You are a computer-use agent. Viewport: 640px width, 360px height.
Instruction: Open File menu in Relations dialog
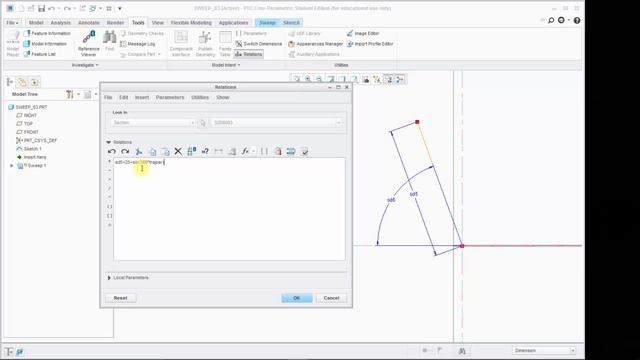click(x=108, y=98)
